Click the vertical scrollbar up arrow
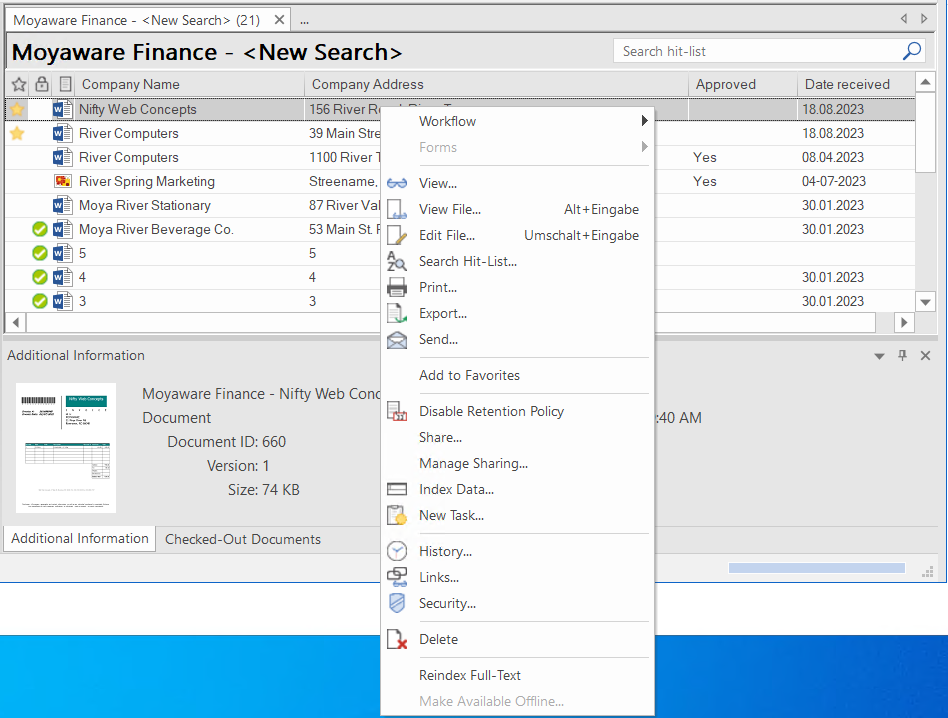 (925, 82)
